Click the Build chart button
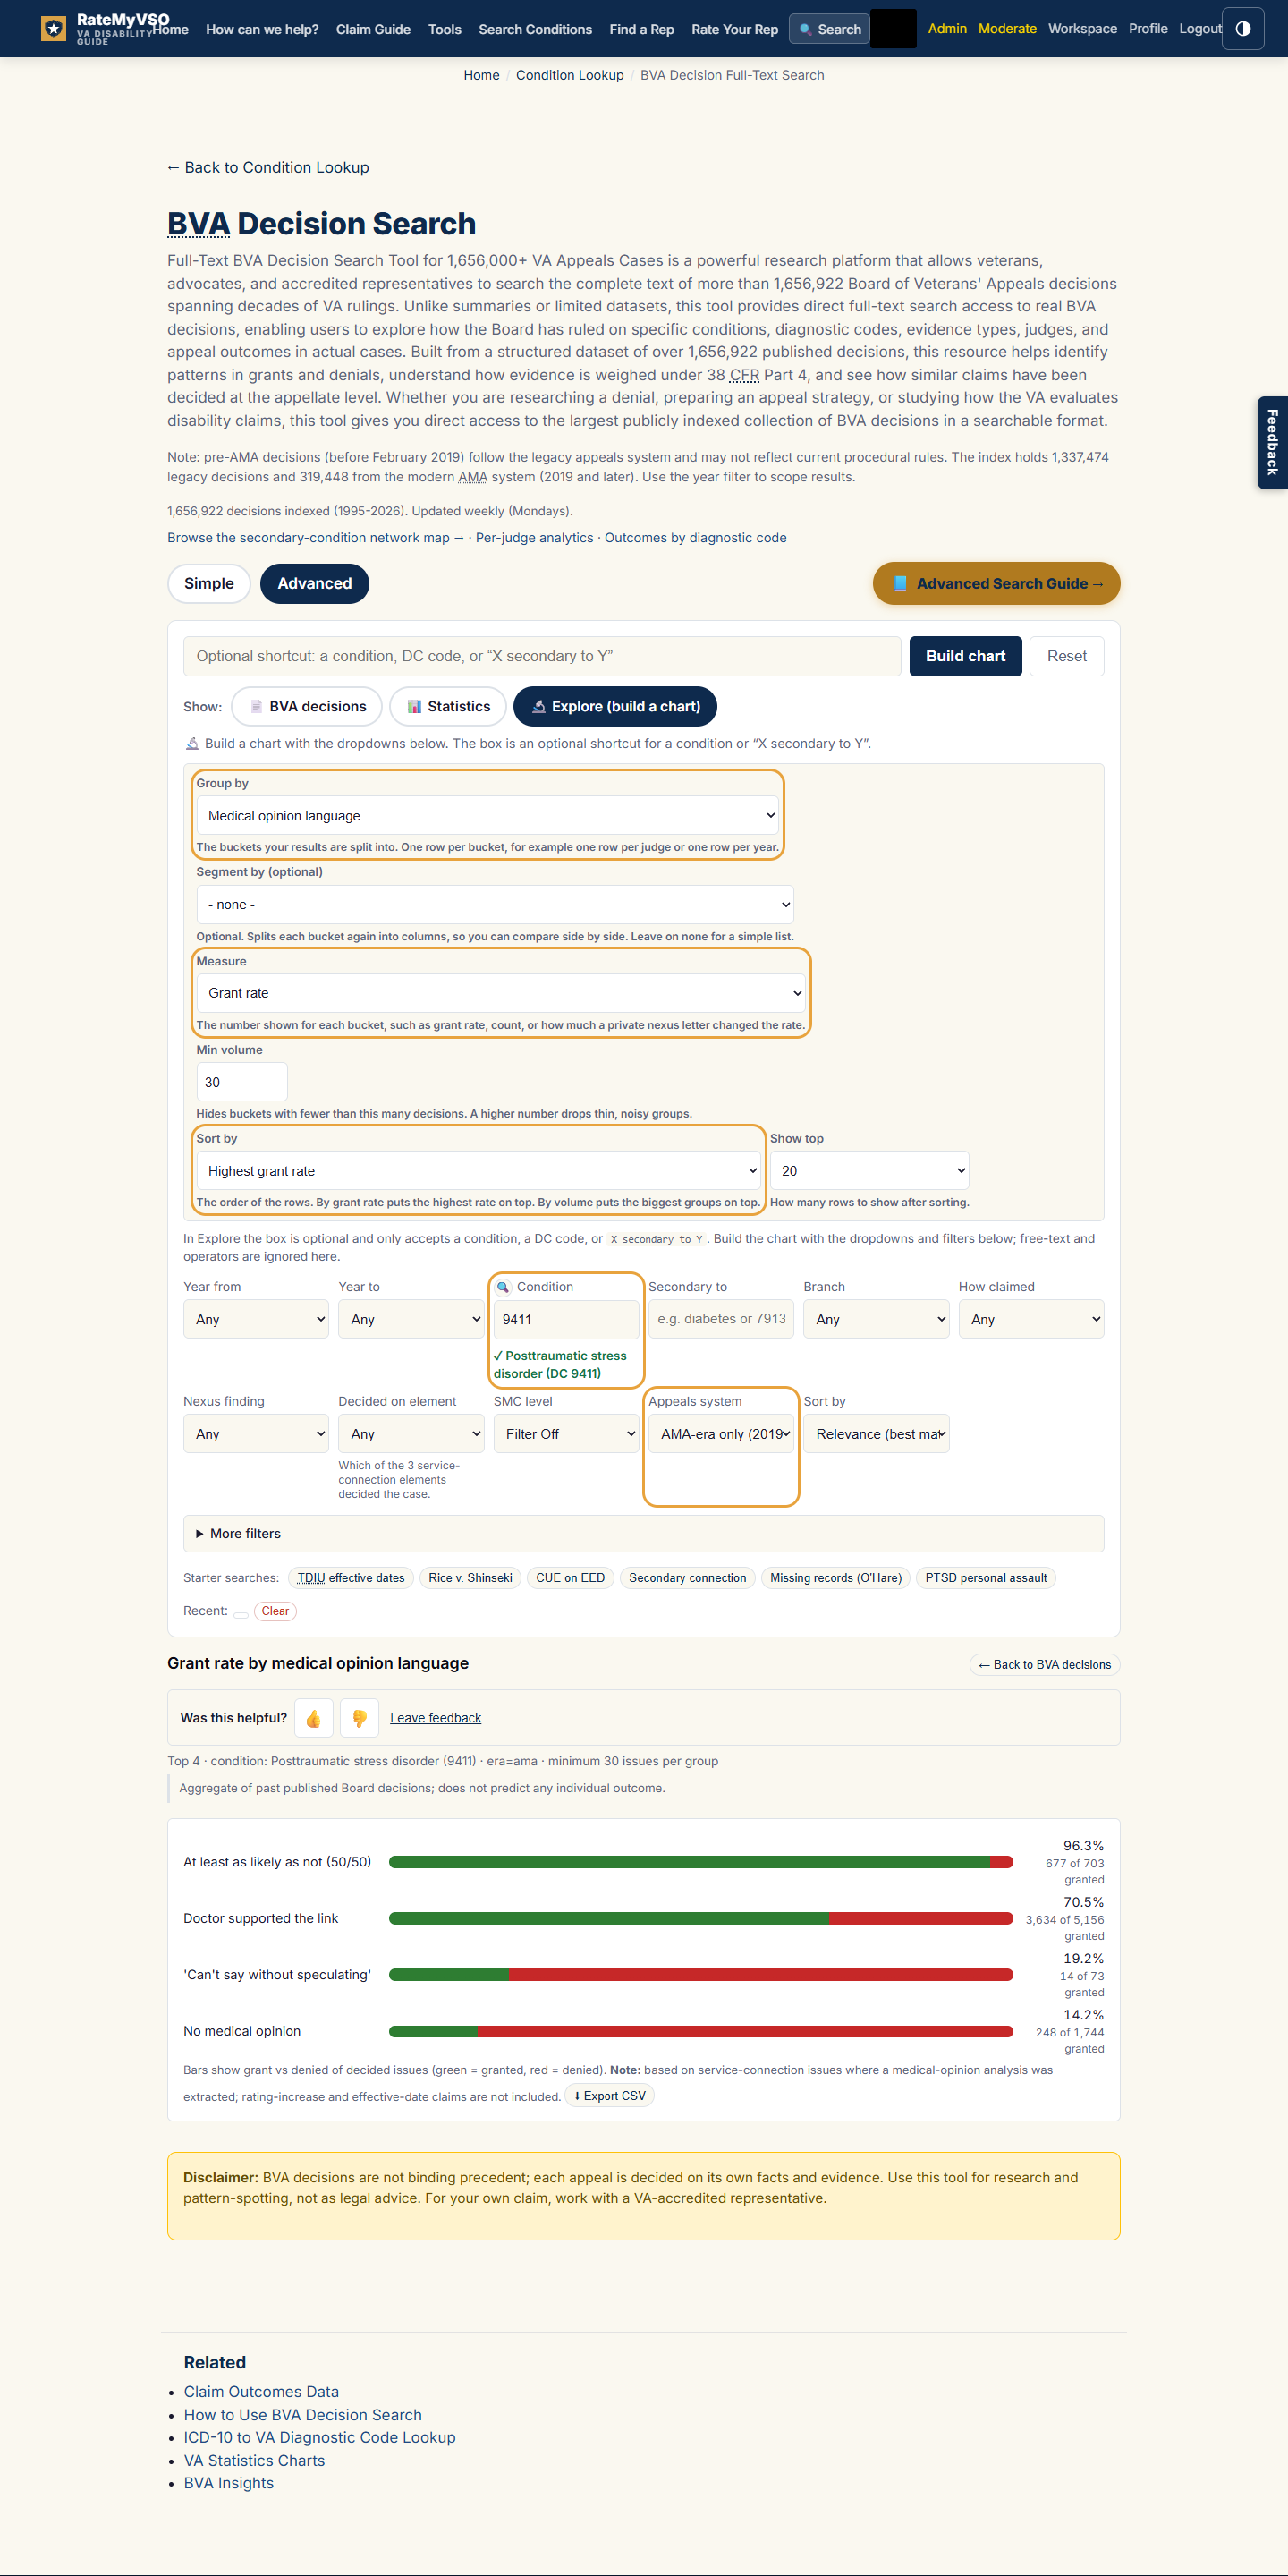The image size is (1288, 2576). coord(965,656)
